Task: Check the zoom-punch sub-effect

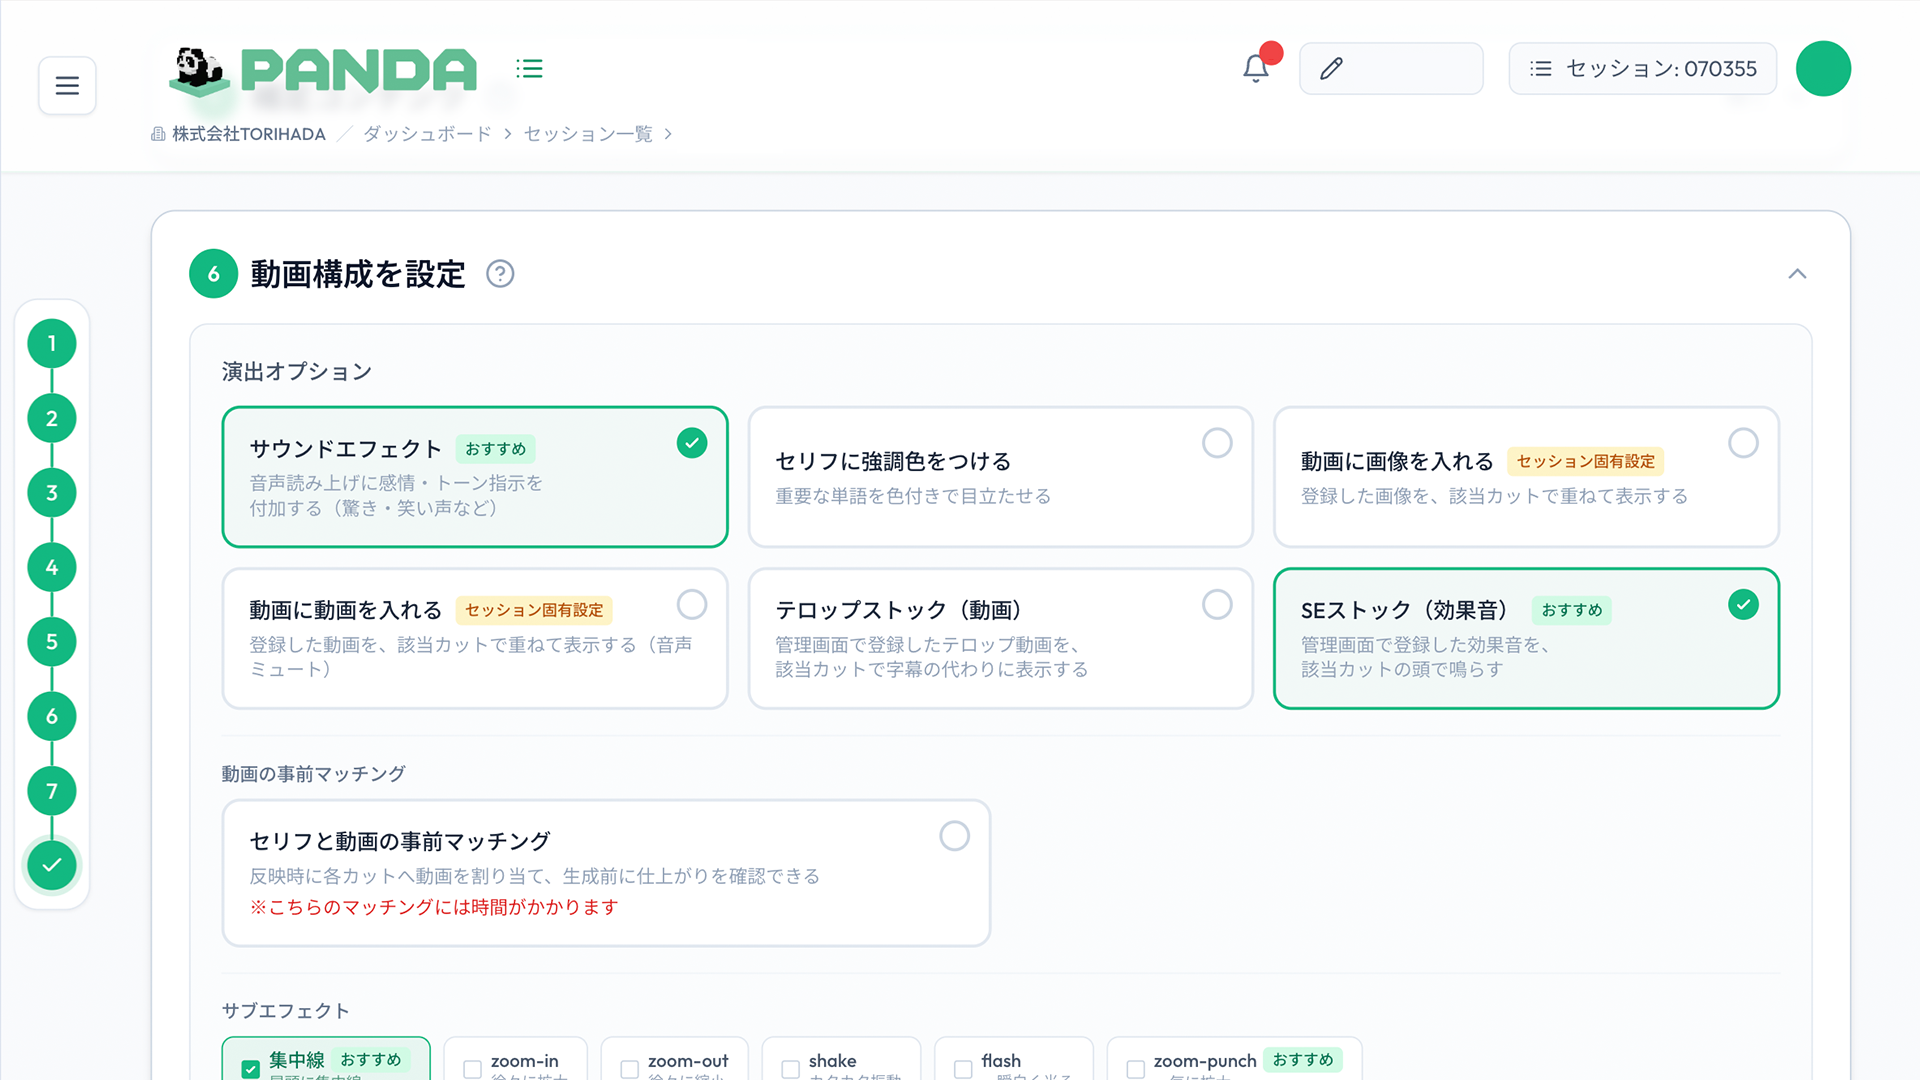Action: point(1136,1069)
